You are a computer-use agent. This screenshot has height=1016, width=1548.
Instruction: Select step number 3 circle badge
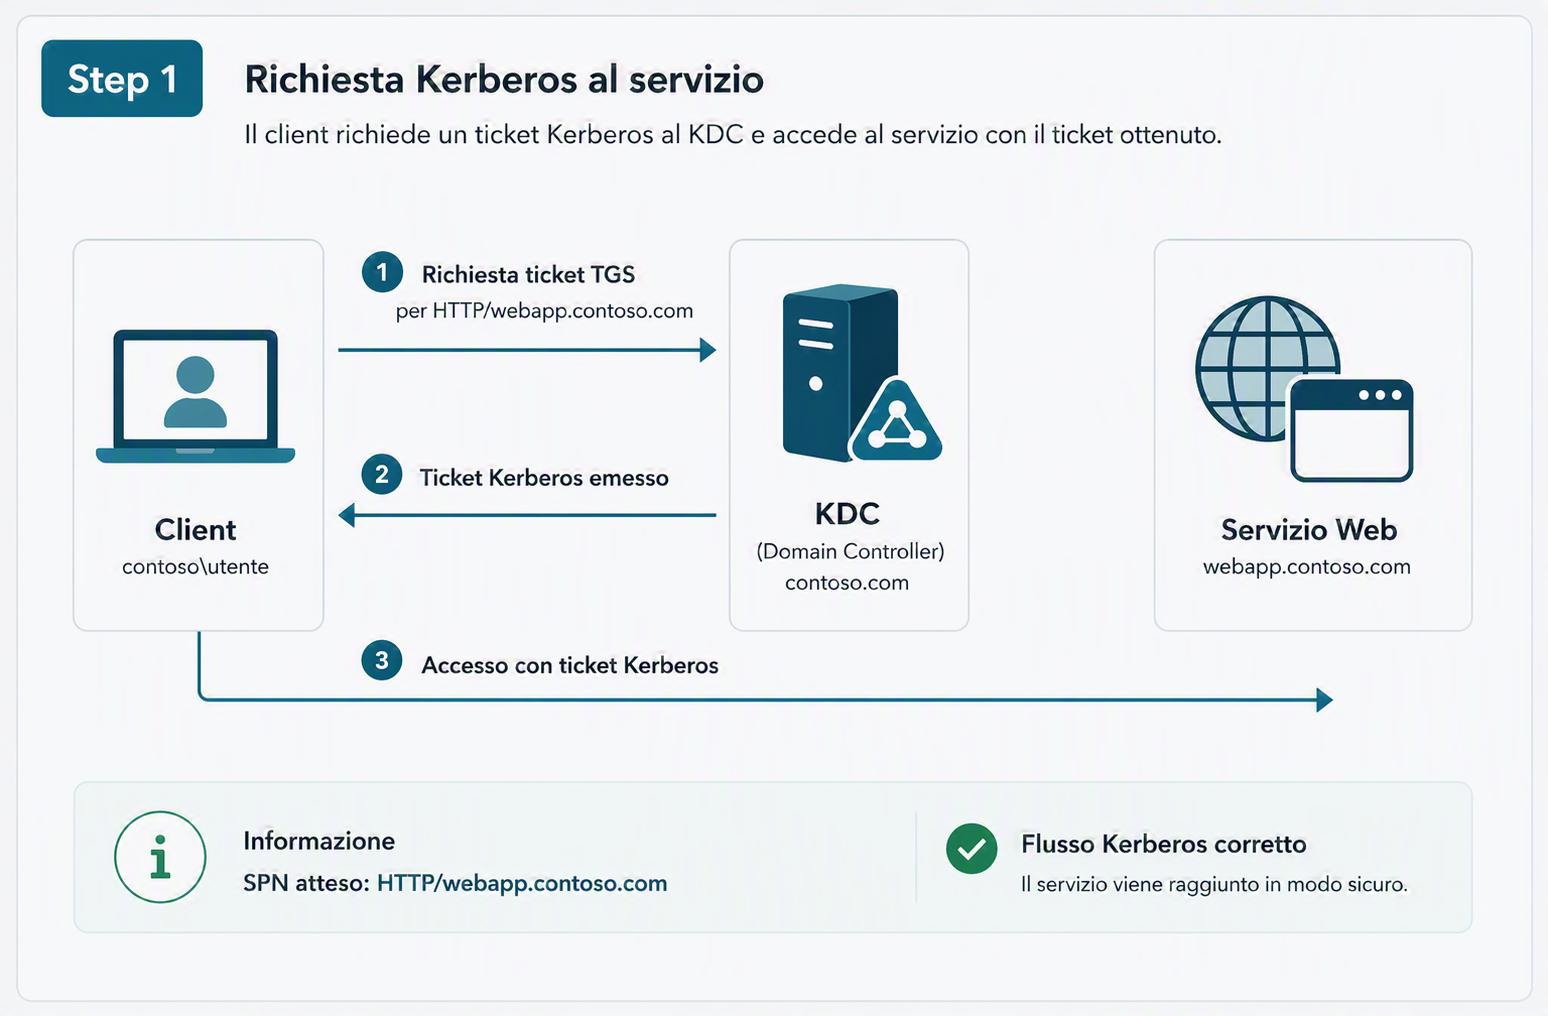pos(382,660)
